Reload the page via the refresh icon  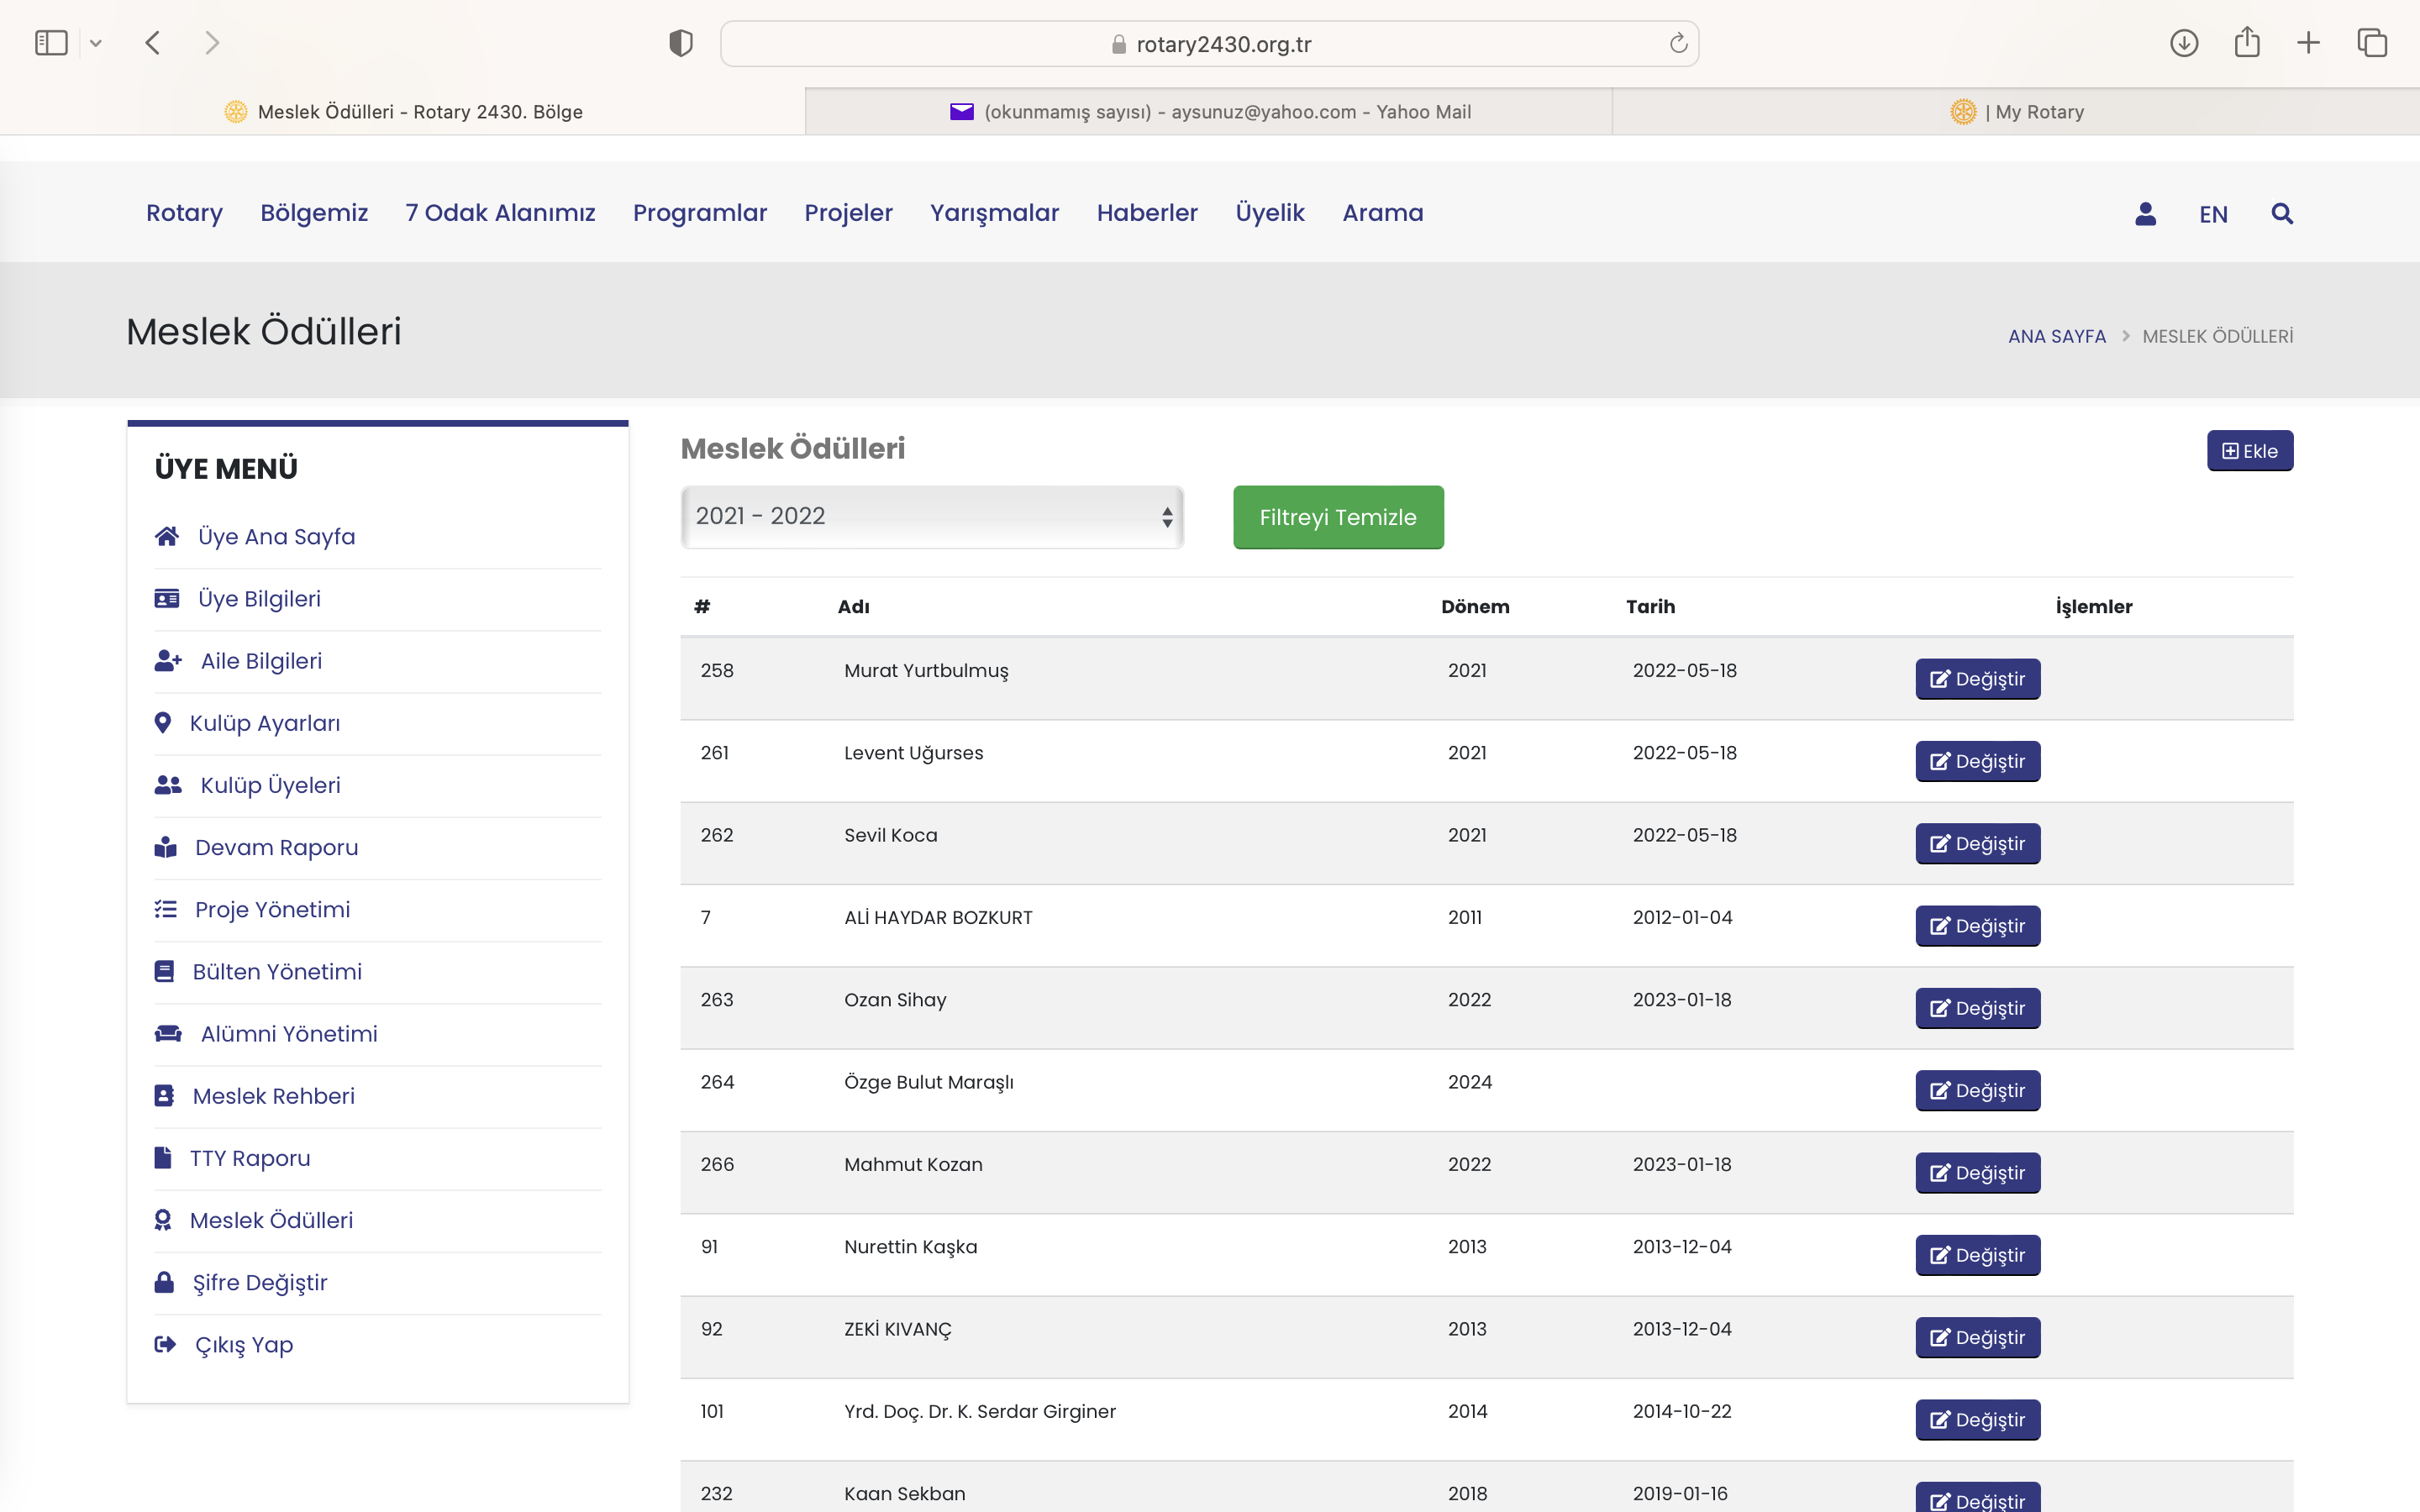click(x=1678, y=43)
